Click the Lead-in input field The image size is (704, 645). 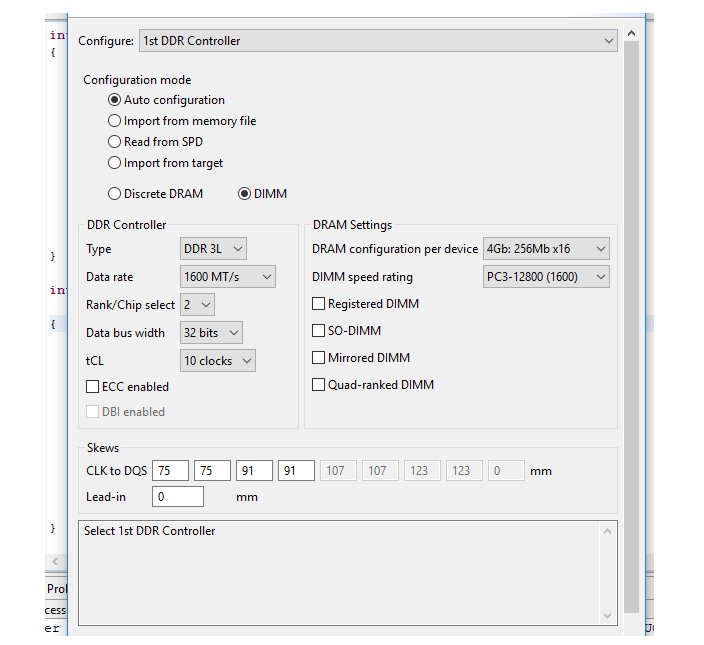coord(178,496)
